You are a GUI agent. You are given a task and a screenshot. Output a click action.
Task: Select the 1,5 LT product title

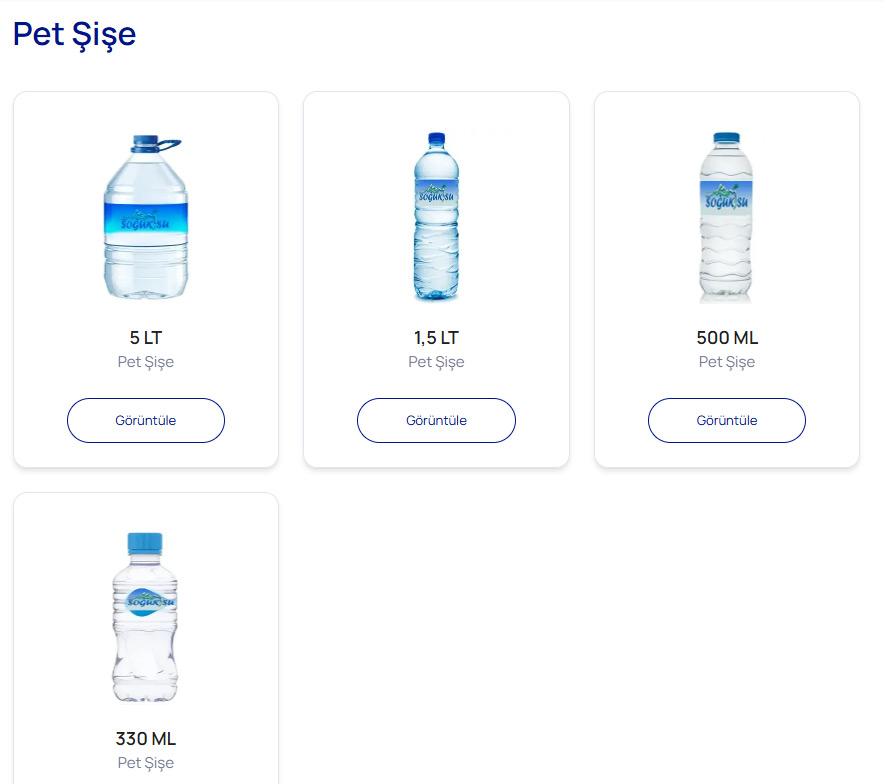[x=436, y=338]
